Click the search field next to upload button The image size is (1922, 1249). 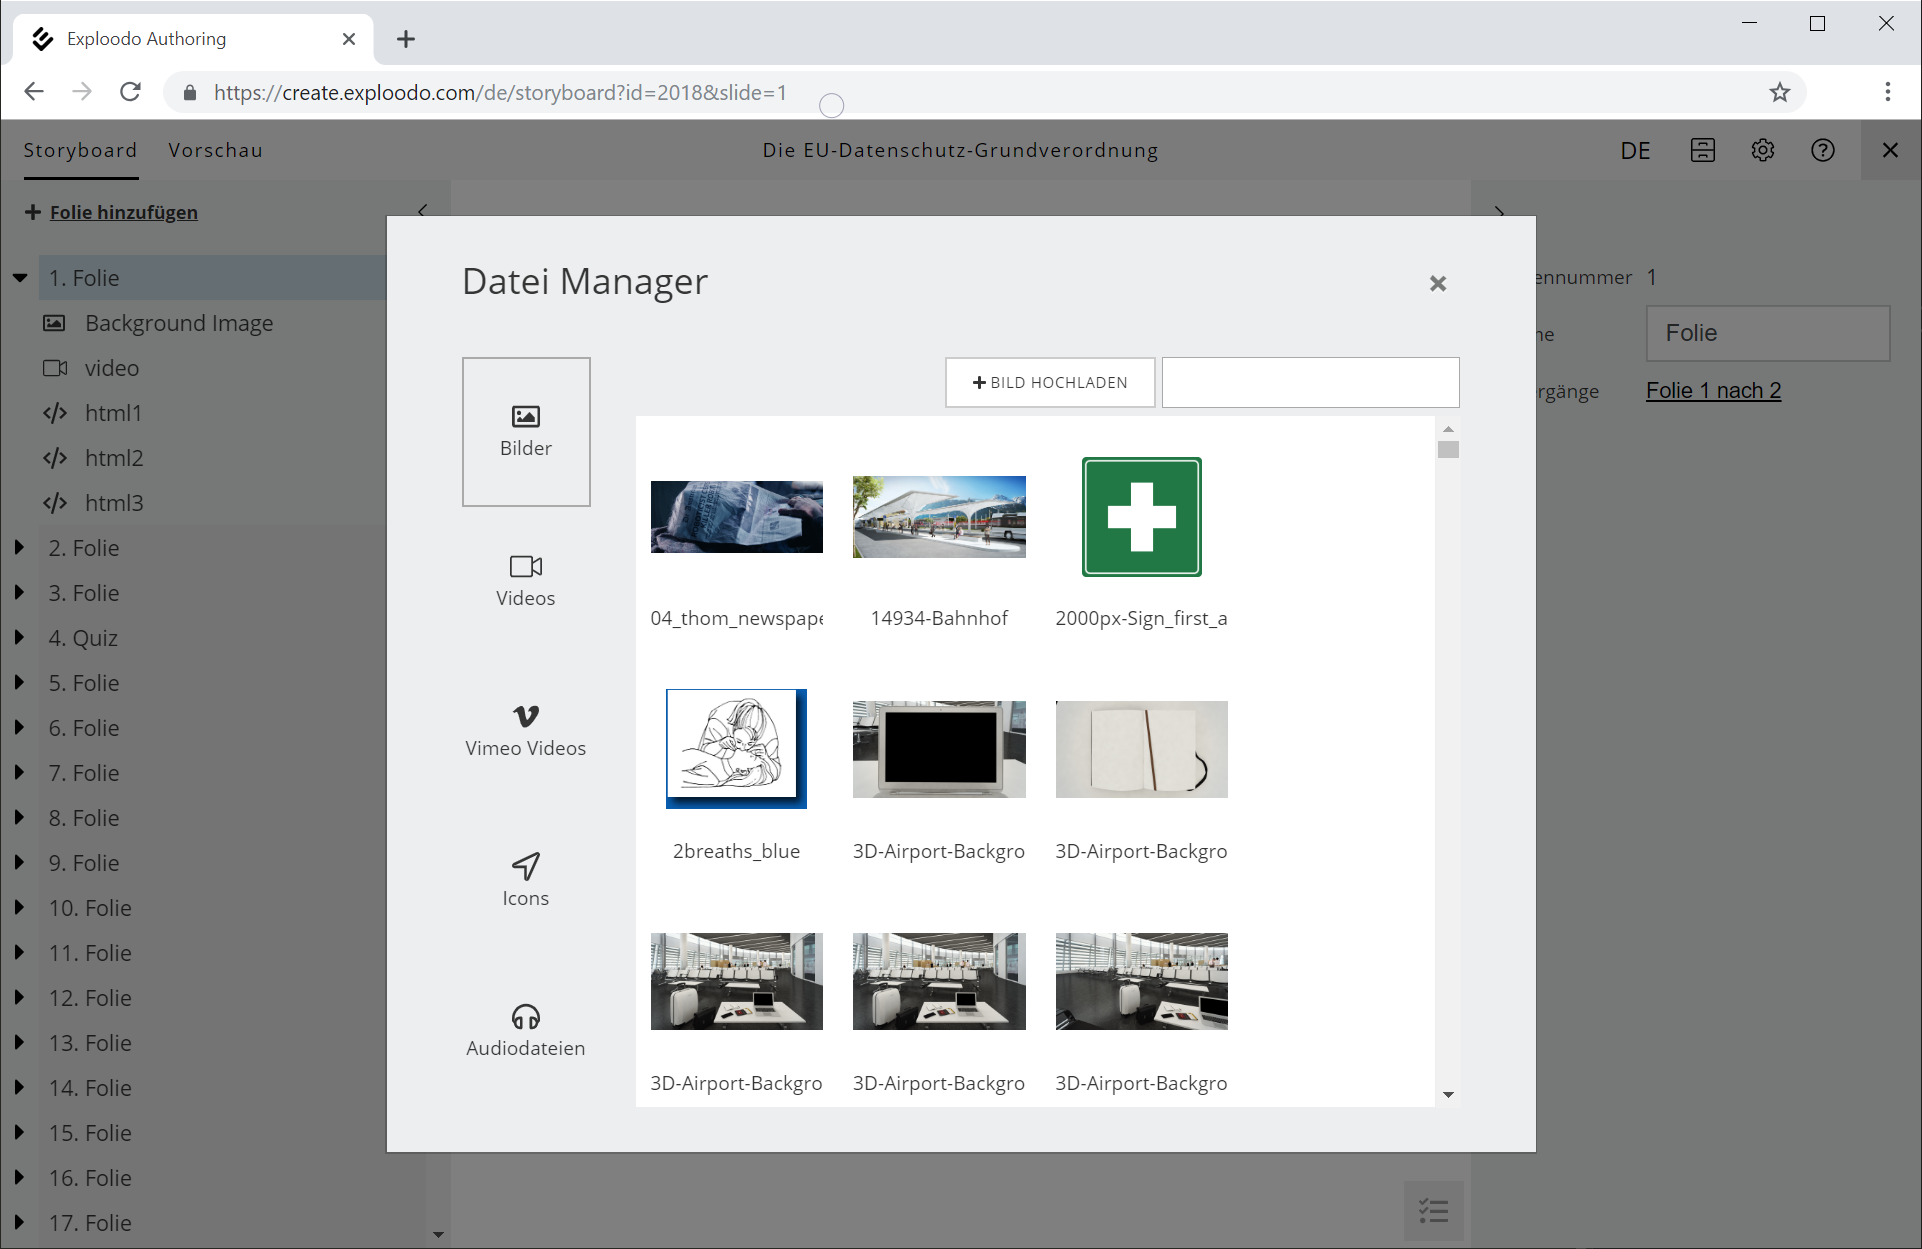coord(1310,382)
